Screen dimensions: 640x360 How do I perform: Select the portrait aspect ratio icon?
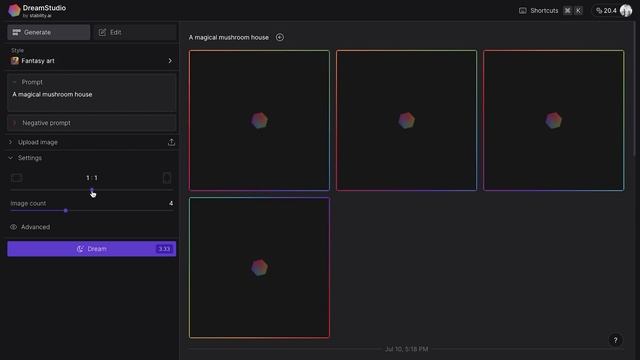point(167,178)
